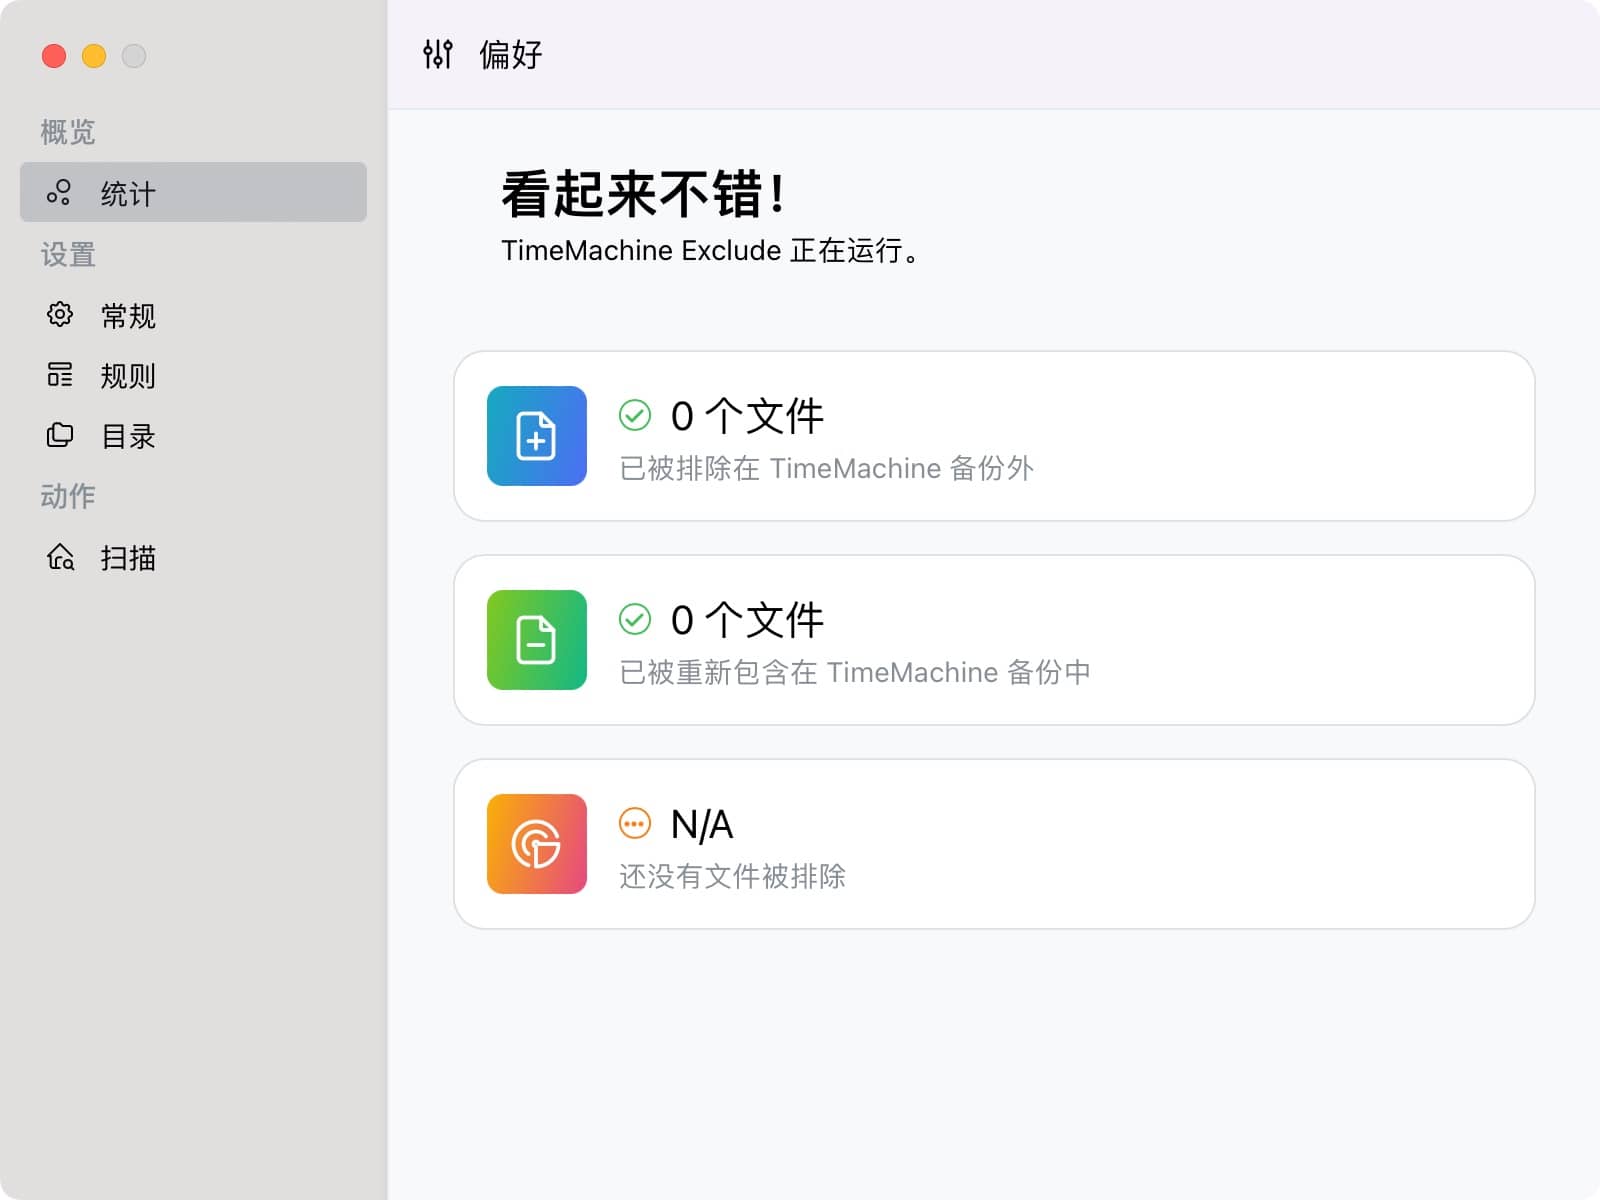Open the 统计 statistics sidebar item
The image size is (1600, 1200).
[193, 192]
